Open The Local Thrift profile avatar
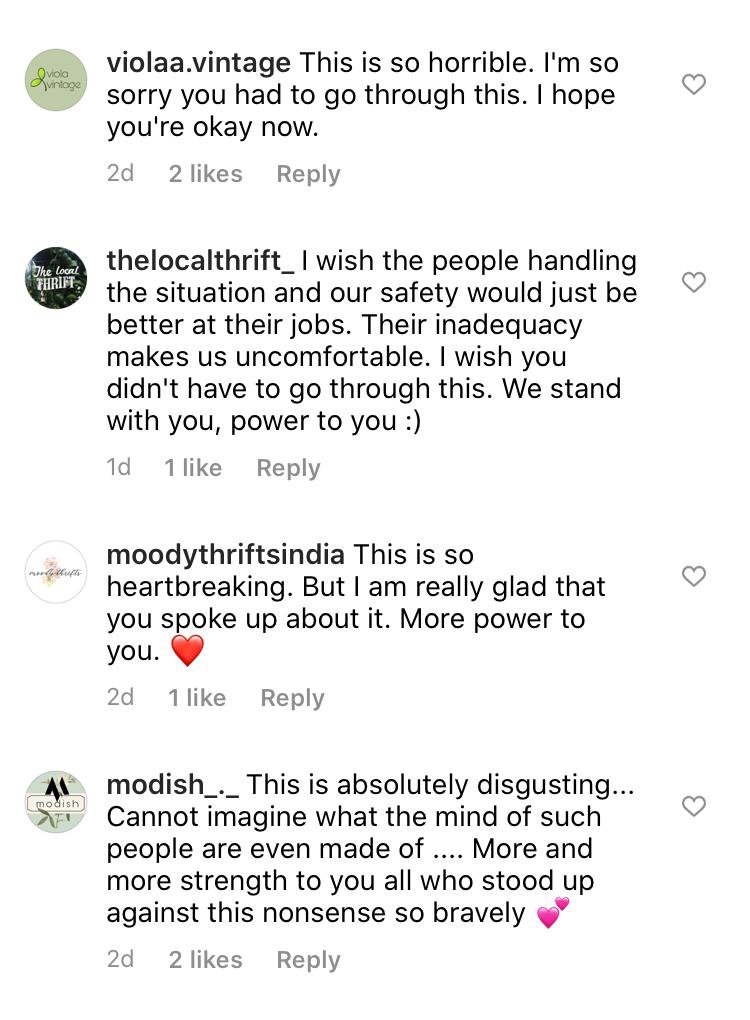 (56, 278)
